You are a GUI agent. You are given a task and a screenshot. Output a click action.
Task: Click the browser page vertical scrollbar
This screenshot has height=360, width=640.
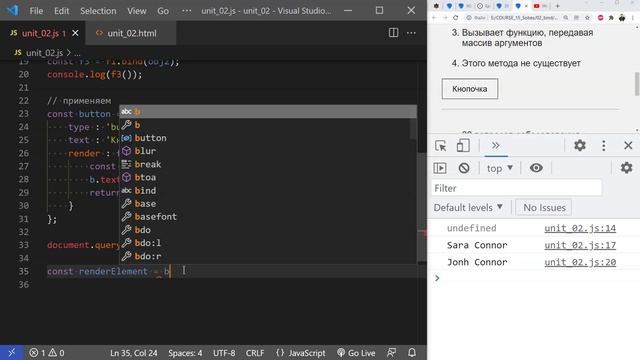tap(637, 84)
